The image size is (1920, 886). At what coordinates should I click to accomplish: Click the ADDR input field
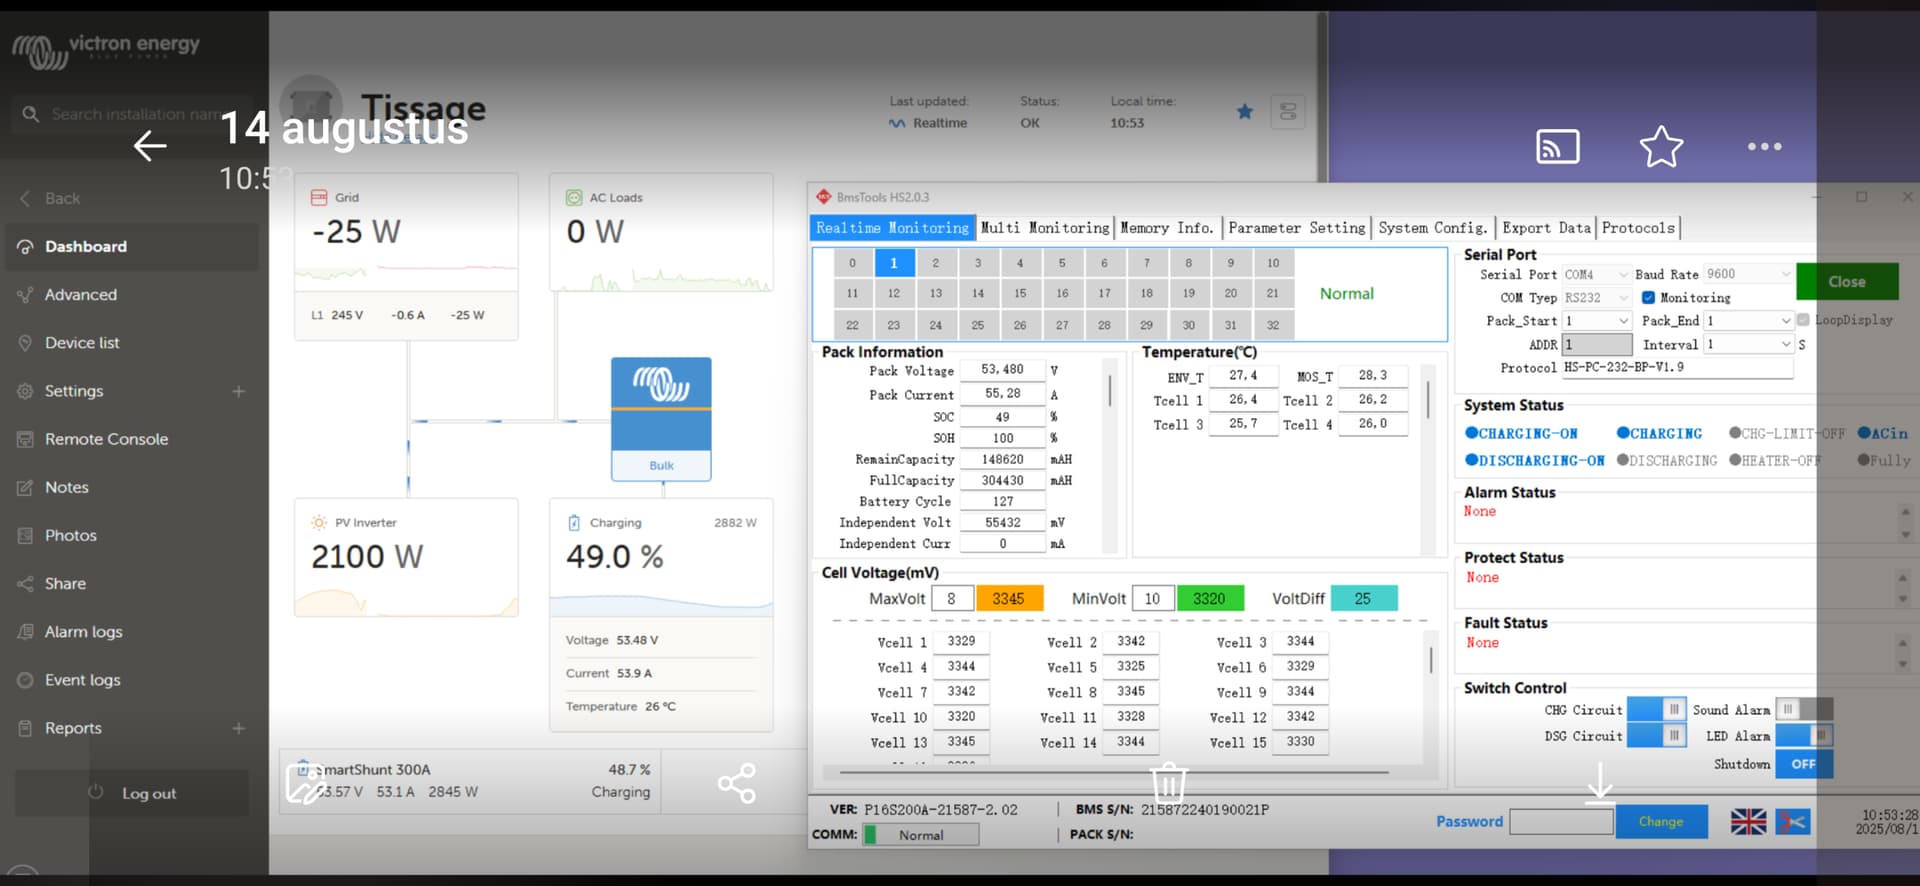coord(1596,344)
